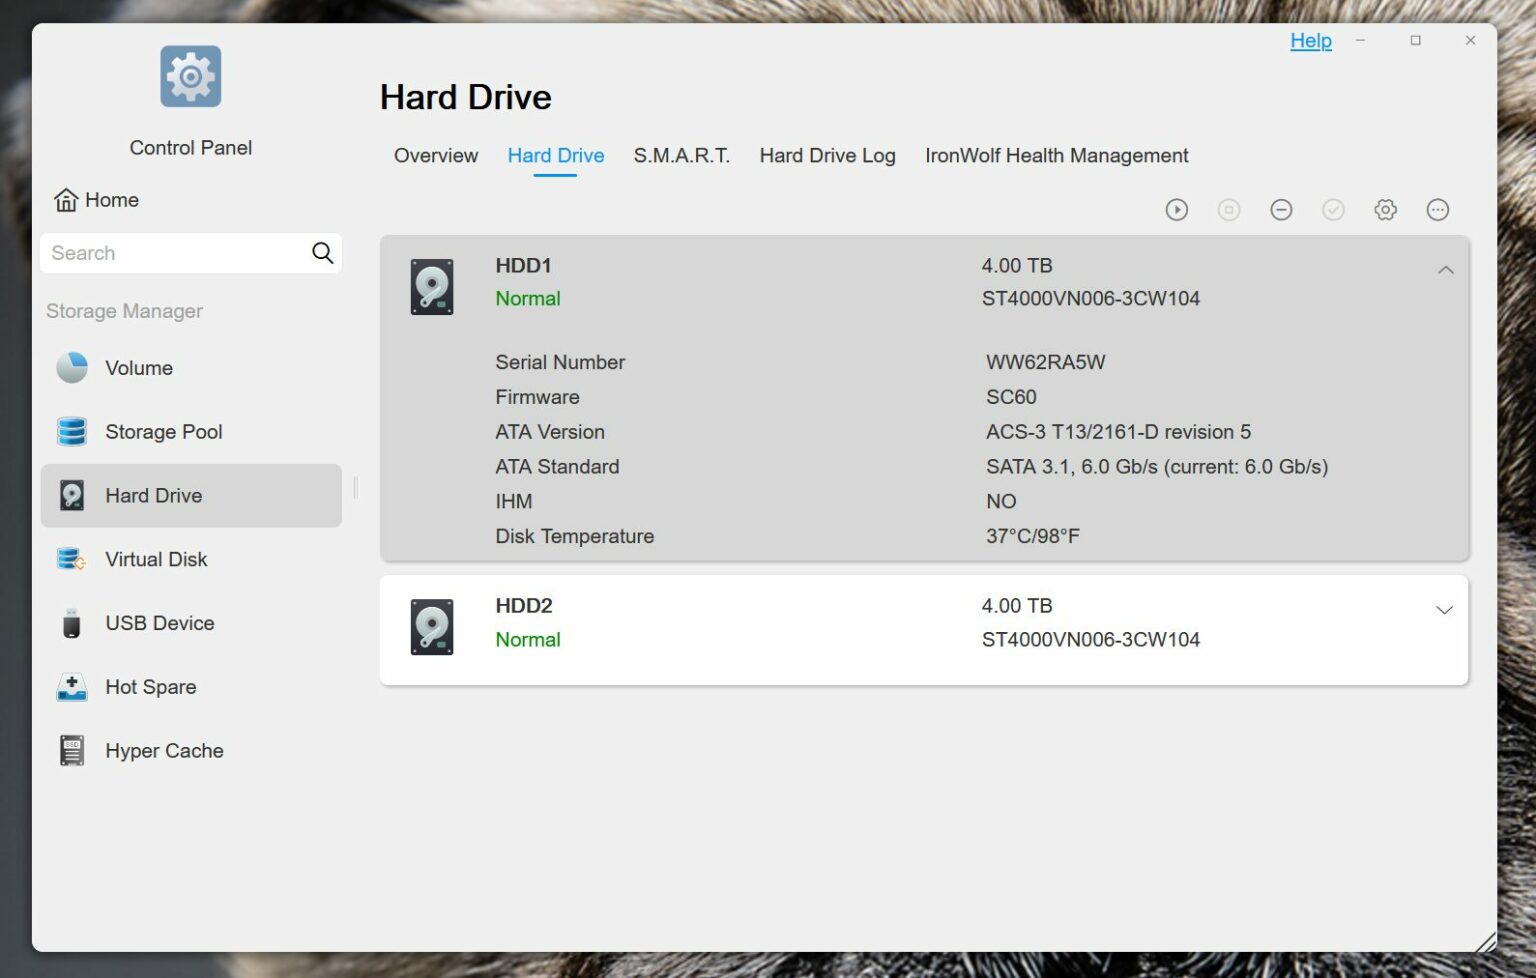View the Hard Drive Log tab
The image size is (1536, 978).
pyautogui.click(x=827, y=156)
